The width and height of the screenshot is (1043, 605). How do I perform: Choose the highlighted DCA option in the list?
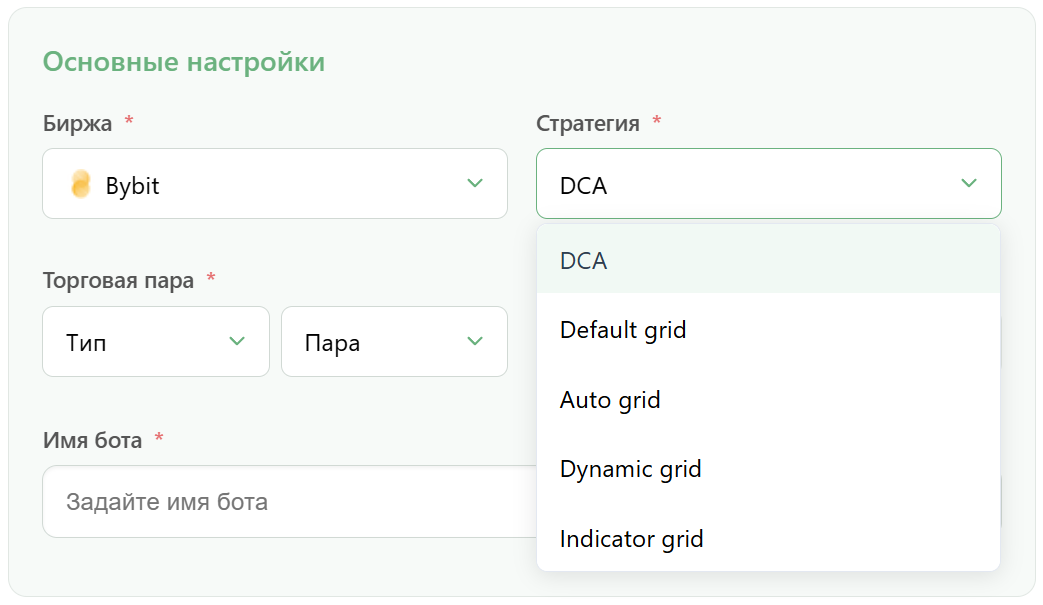coord(768,261)
